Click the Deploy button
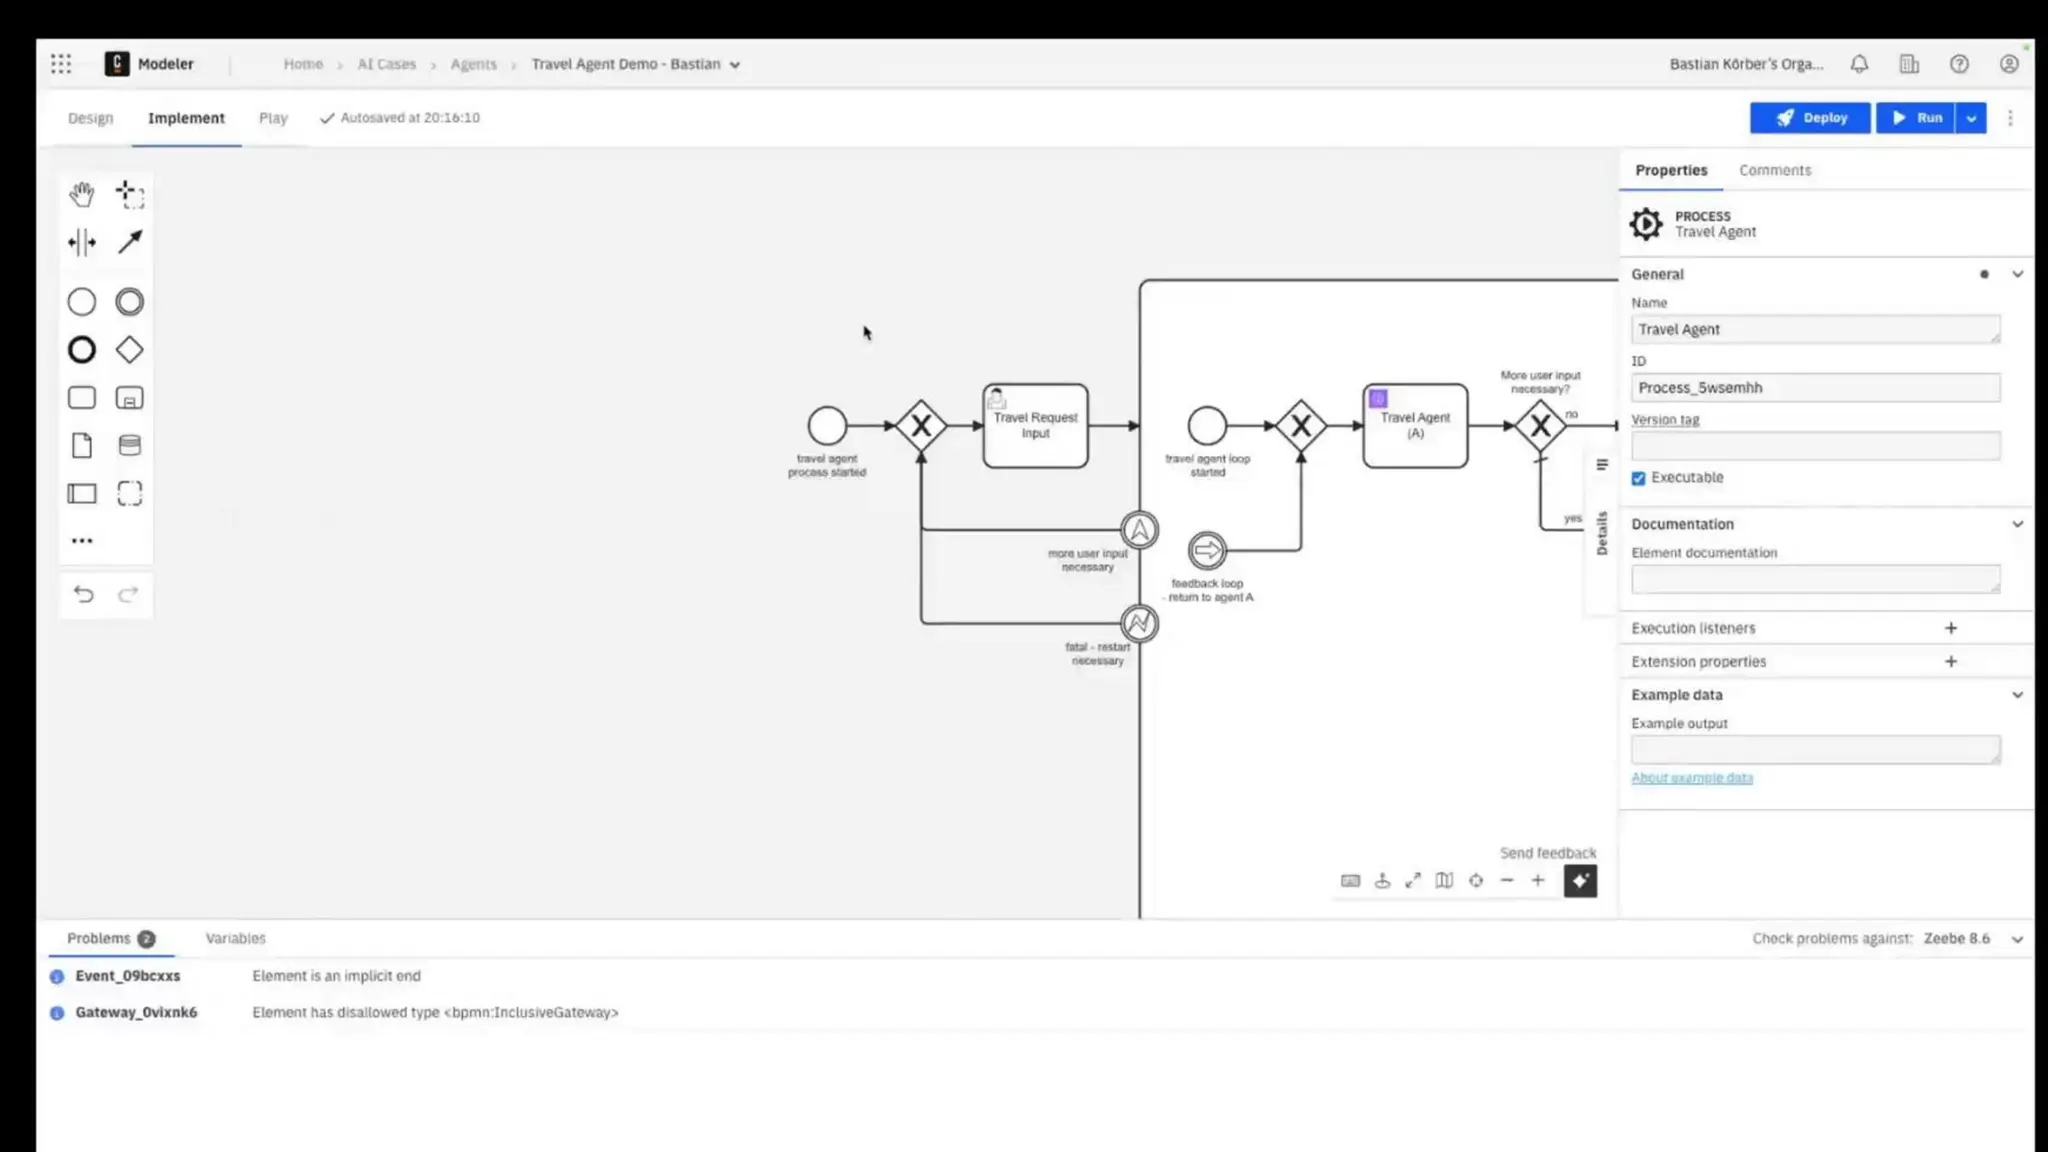This screenshot has width=2048, height=1152. [1810, 118]
